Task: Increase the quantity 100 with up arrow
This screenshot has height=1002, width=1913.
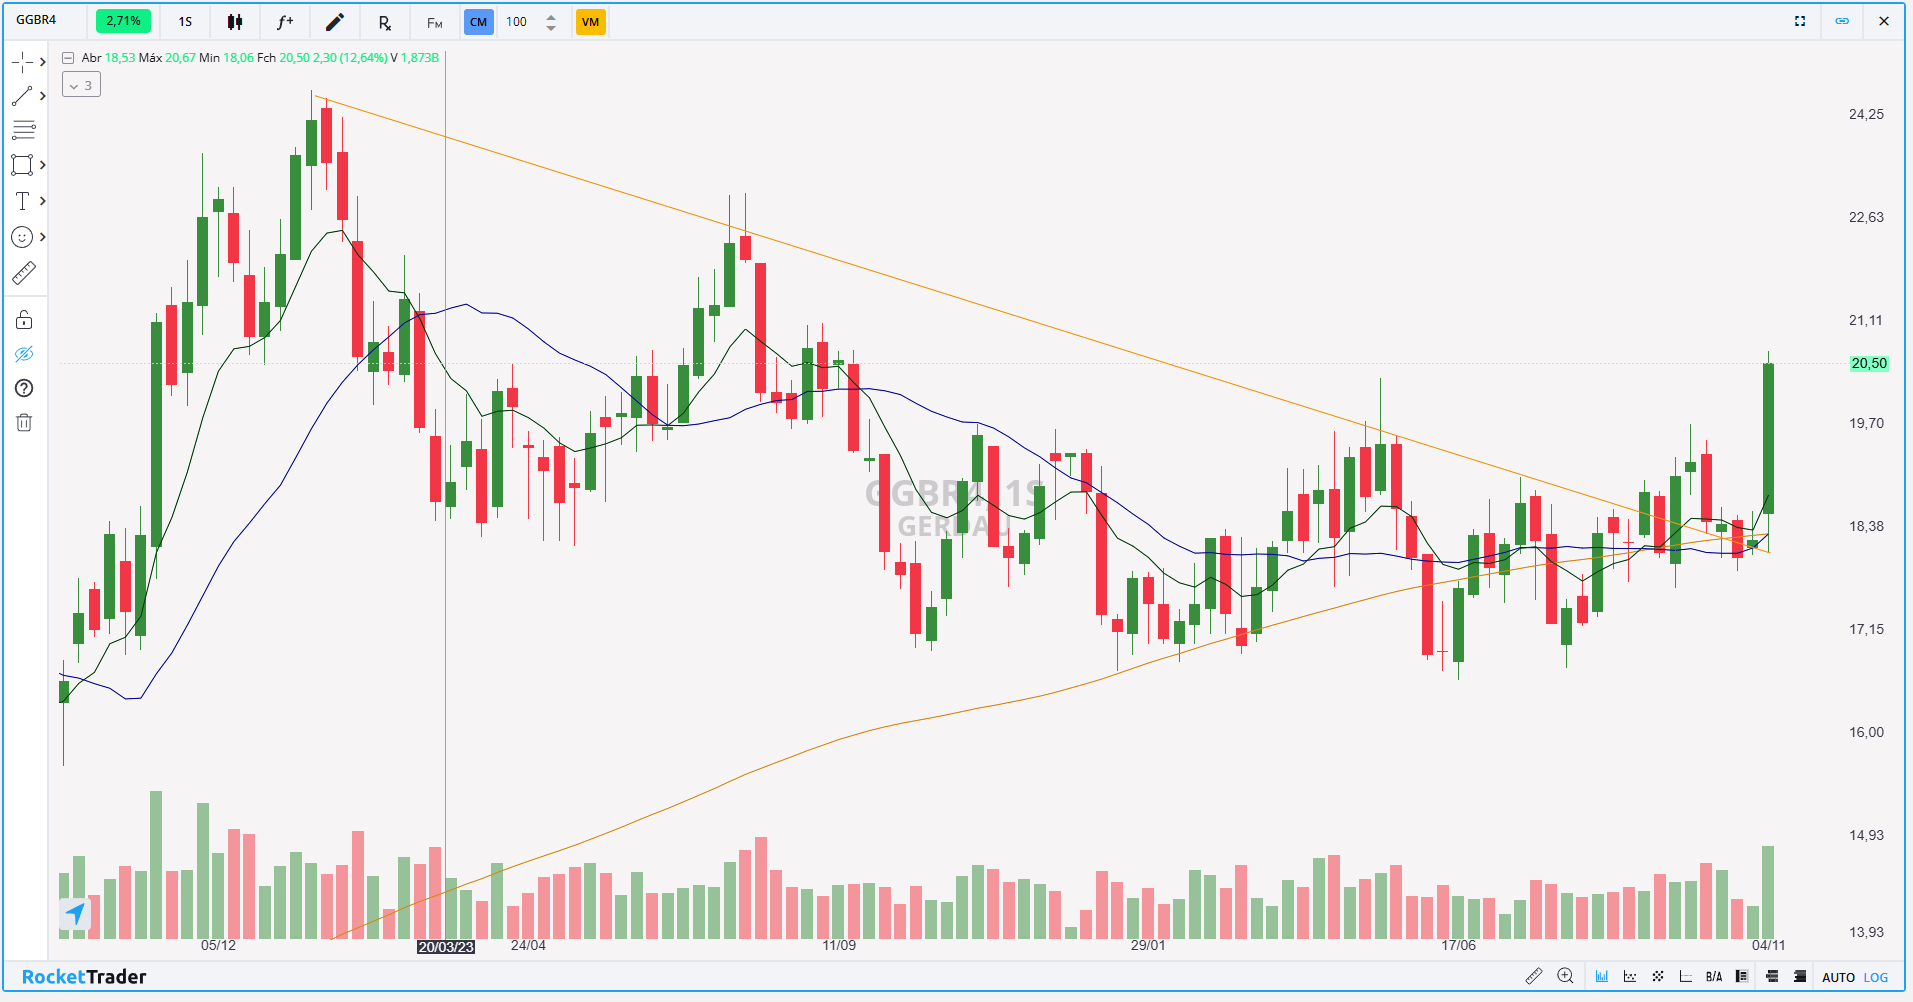Action: tap(551, 16)
